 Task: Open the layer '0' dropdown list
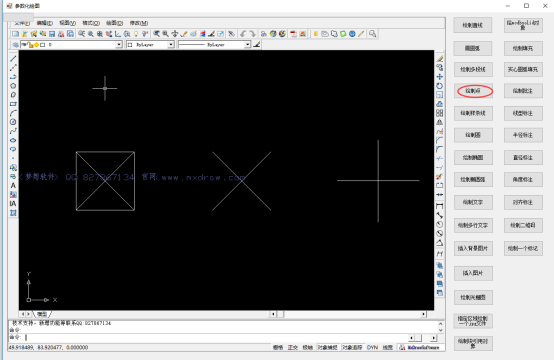[x=119, y=45]
